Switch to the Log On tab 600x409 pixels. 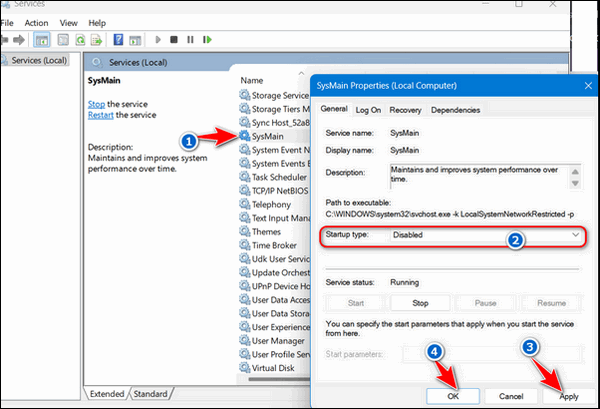click(x=368, y=110)
